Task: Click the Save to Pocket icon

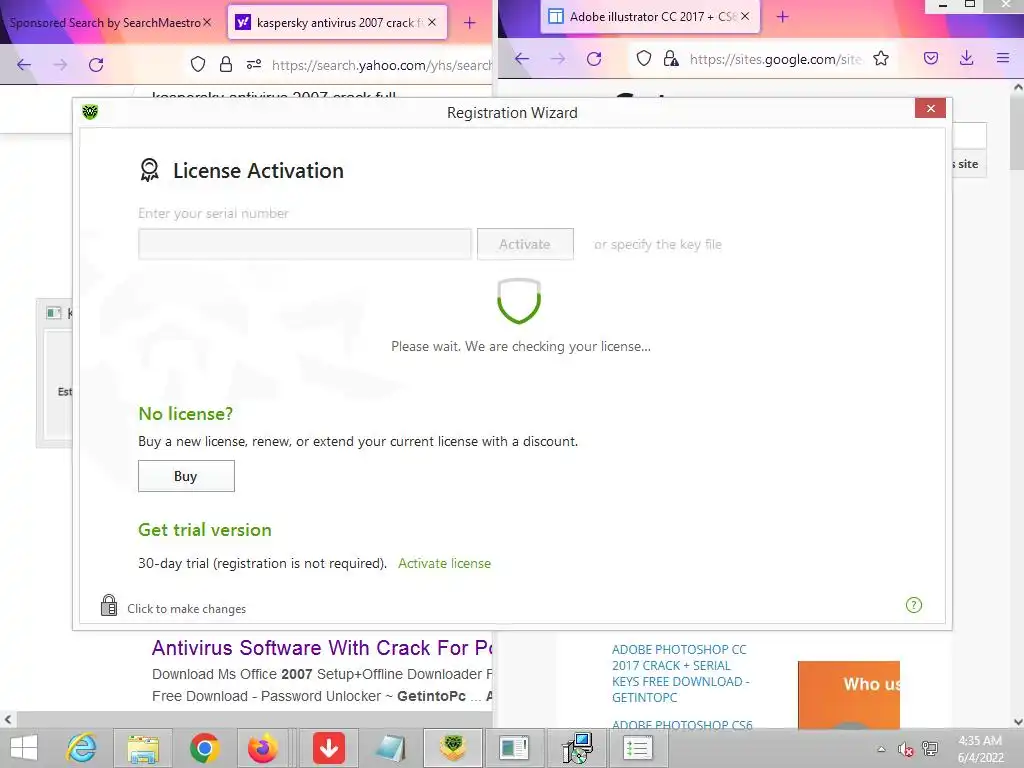Action: click(931, 59)
